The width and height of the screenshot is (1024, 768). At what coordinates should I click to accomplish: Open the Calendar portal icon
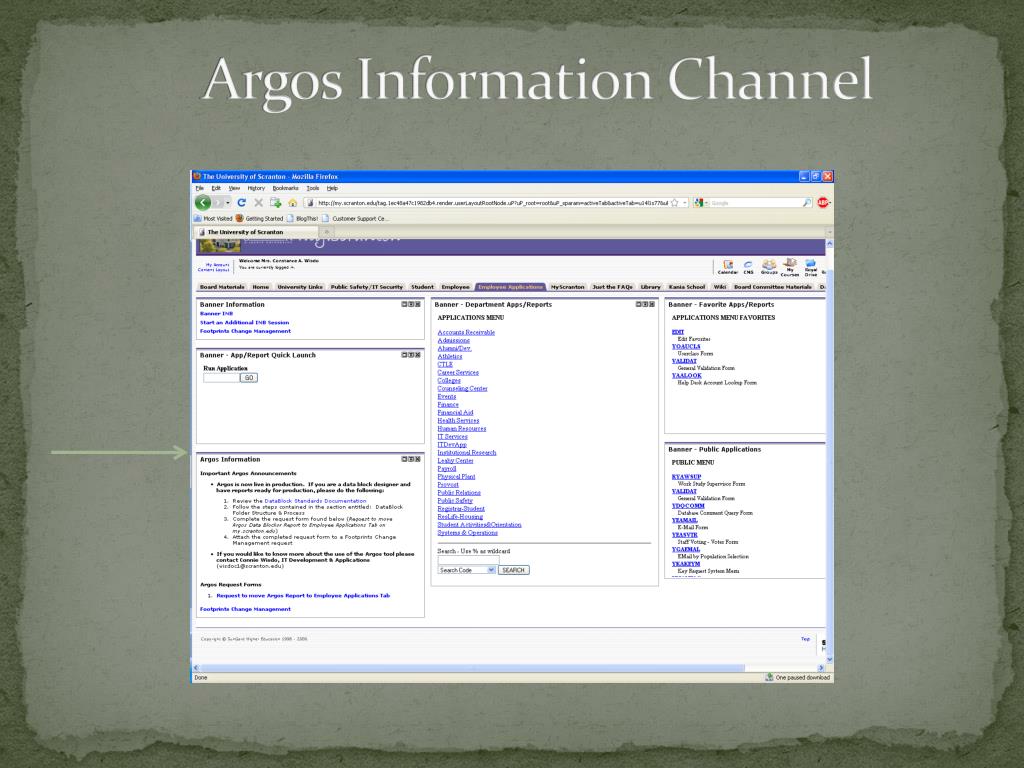tap(728, 267)
